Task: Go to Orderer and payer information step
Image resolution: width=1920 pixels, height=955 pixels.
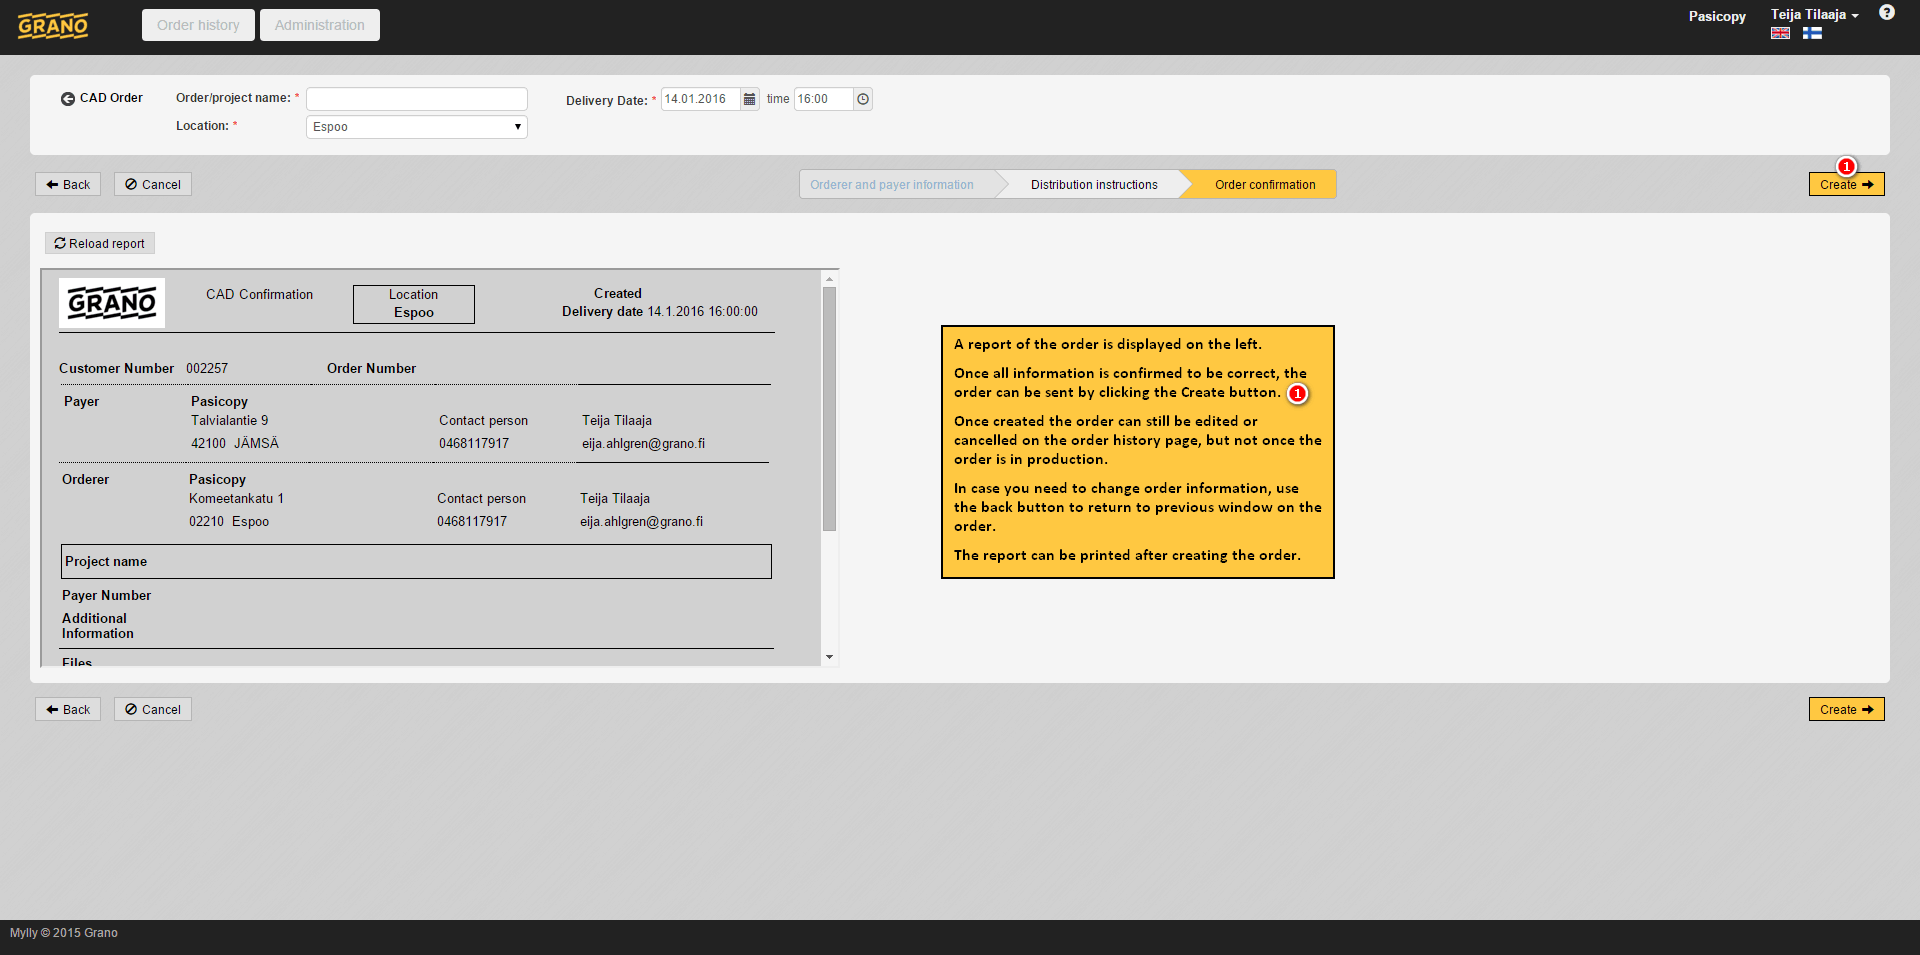Action: 891,185
